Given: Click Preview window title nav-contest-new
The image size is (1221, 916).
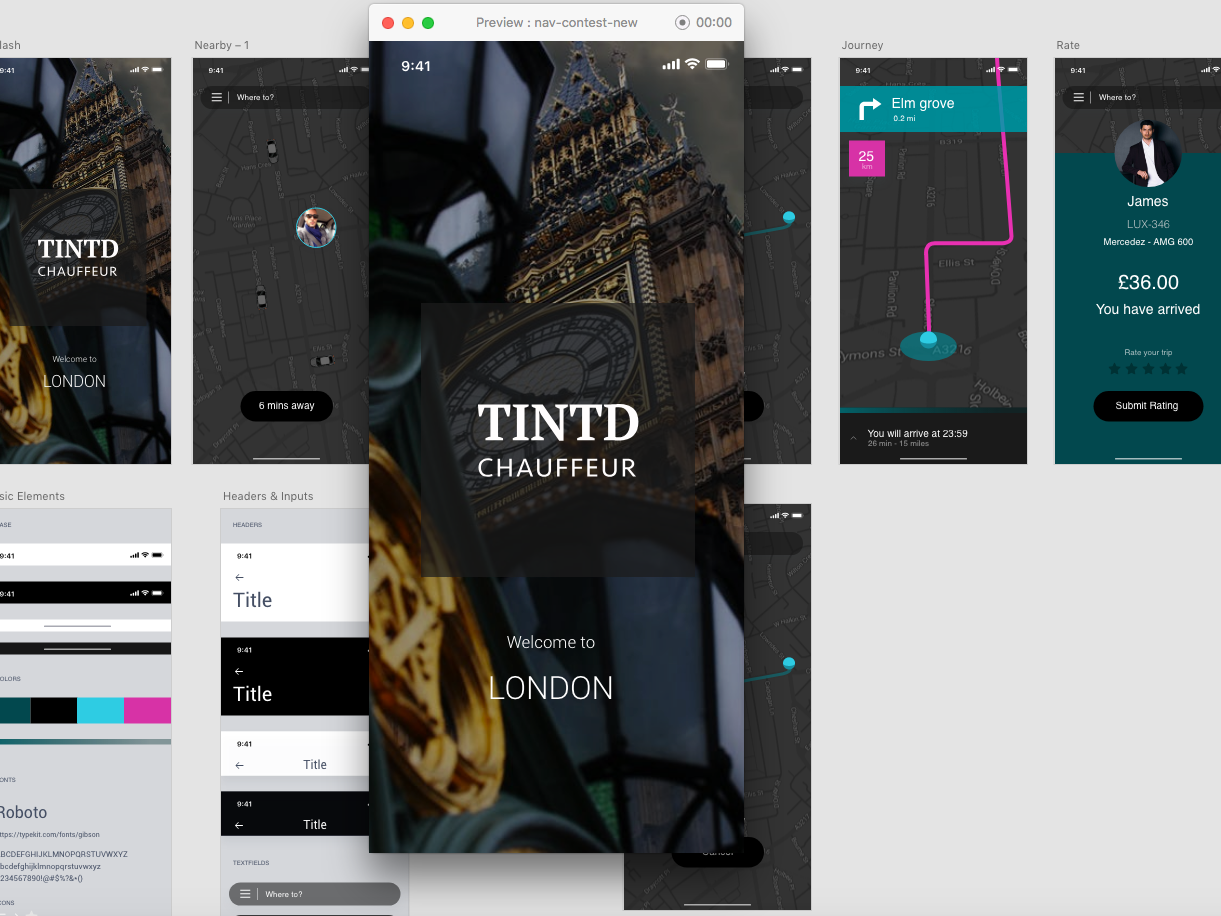Looking at the screenshot, I should [557, 22].
